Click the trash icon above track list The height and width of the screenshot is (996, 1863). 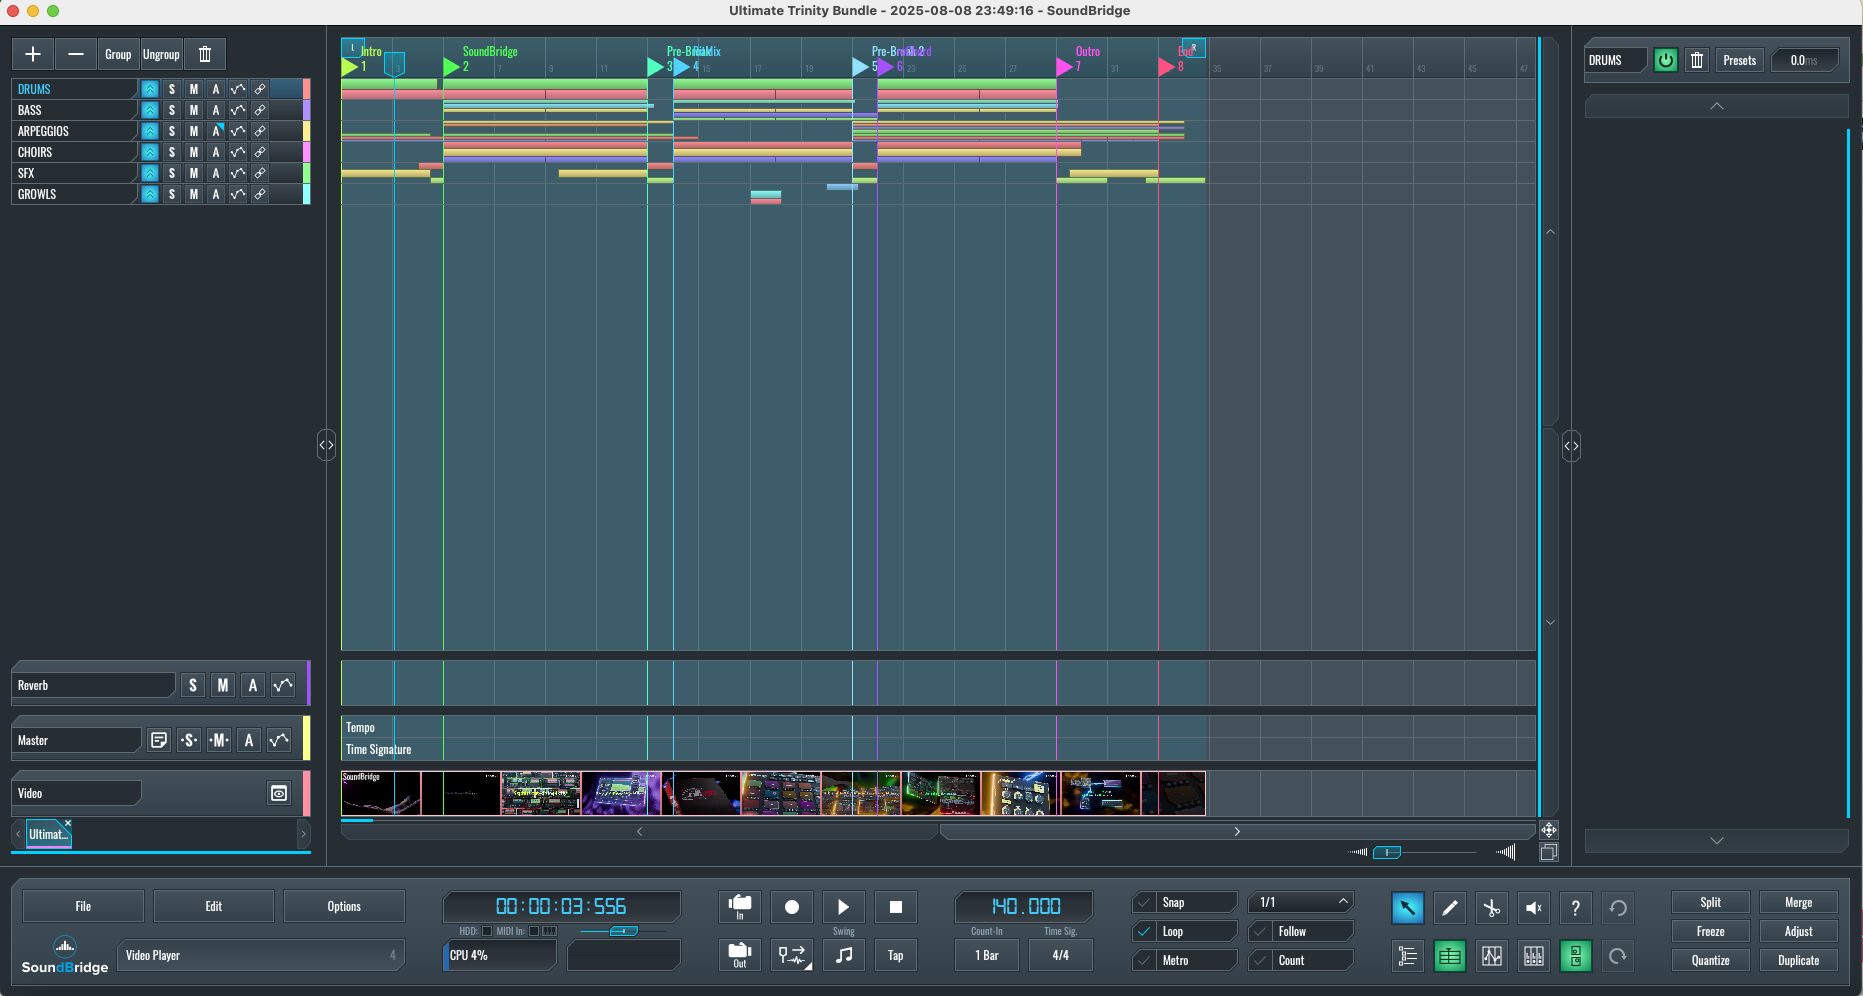205,54
